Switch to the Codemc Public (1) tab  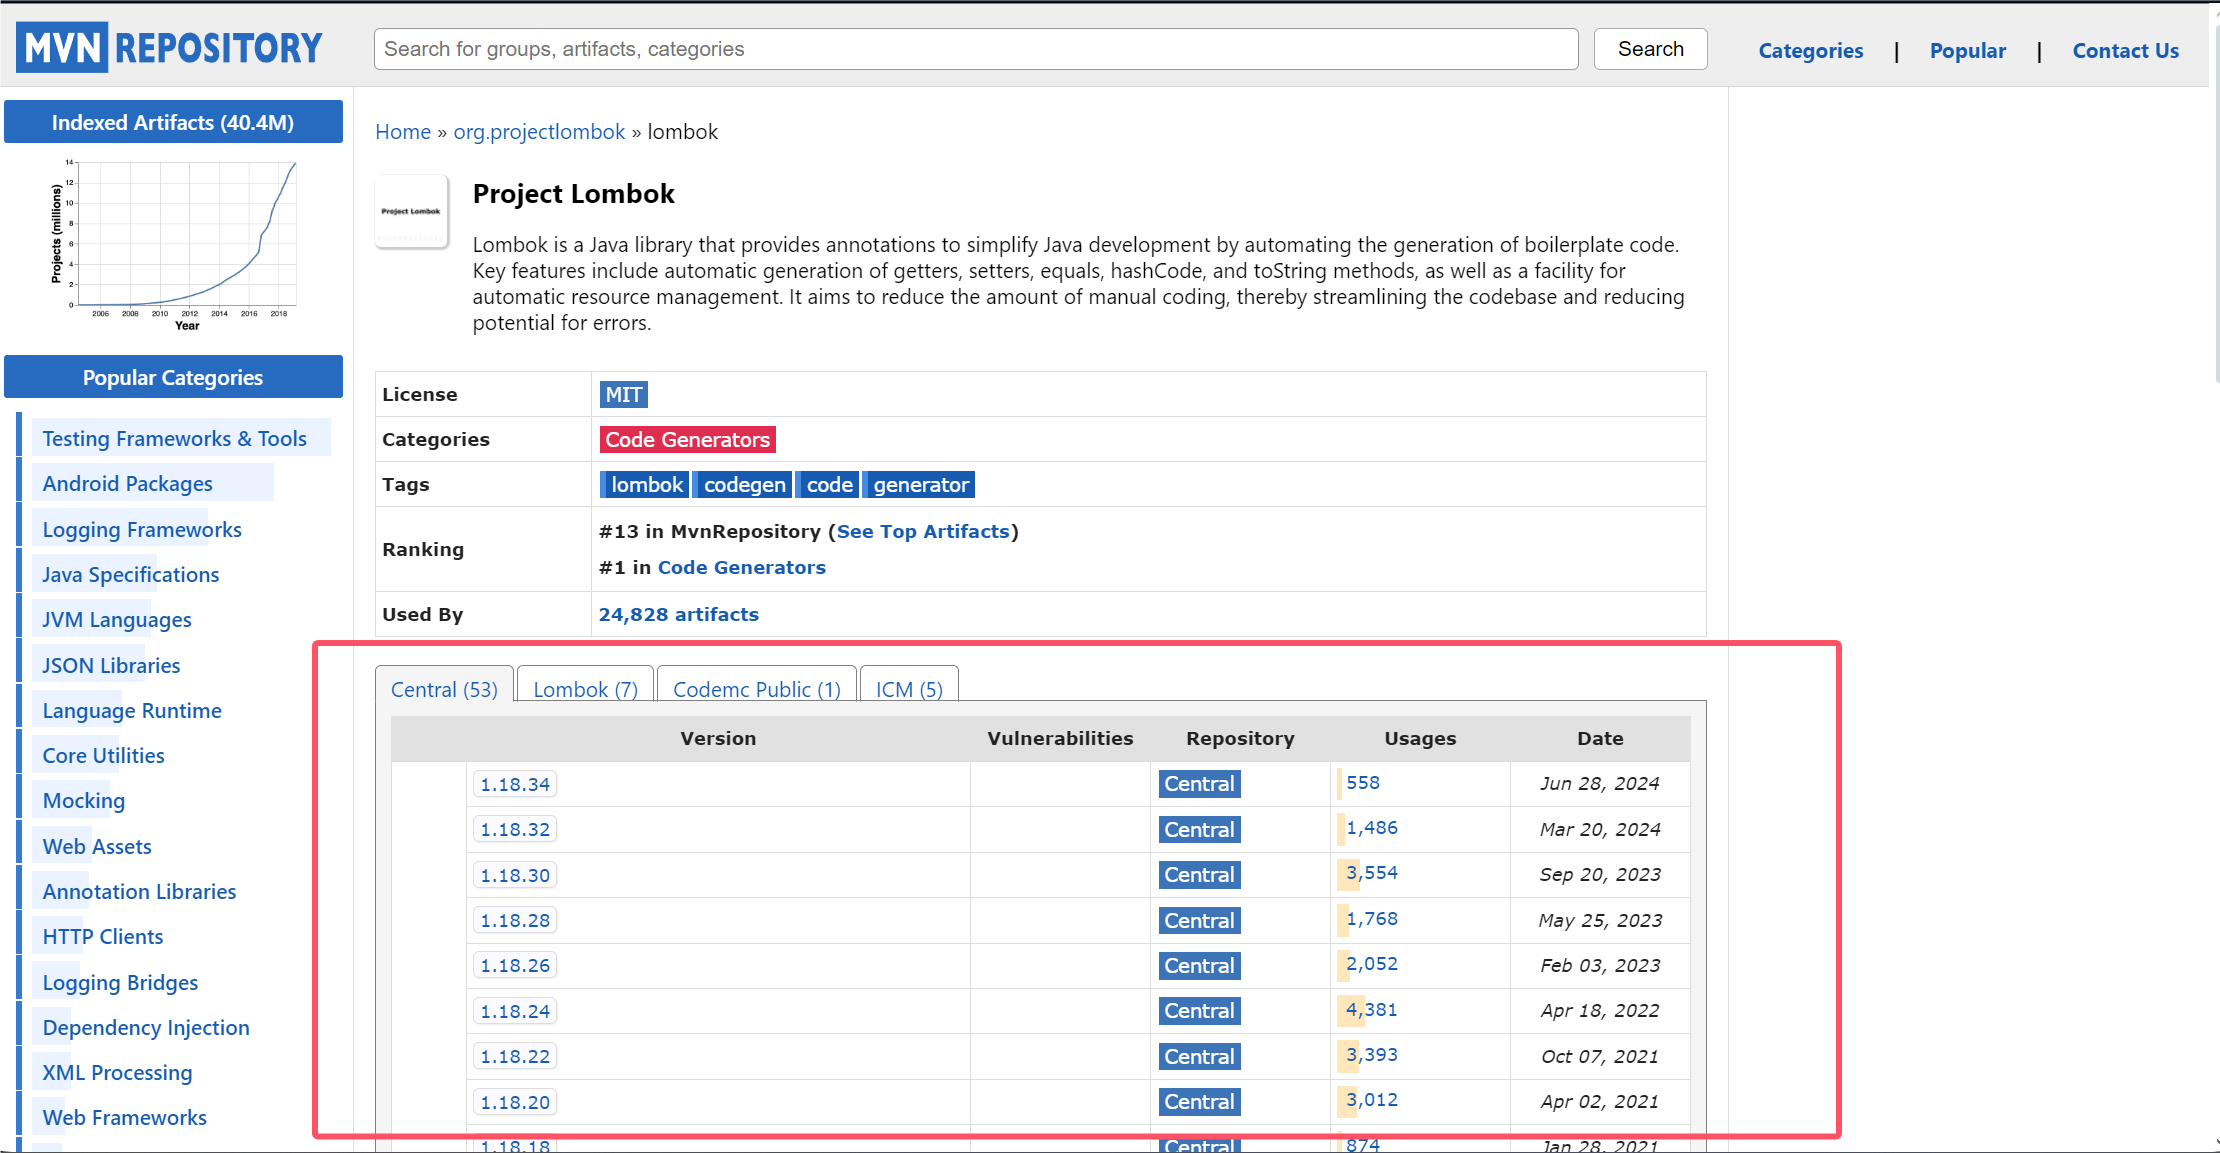click(756, 690)
